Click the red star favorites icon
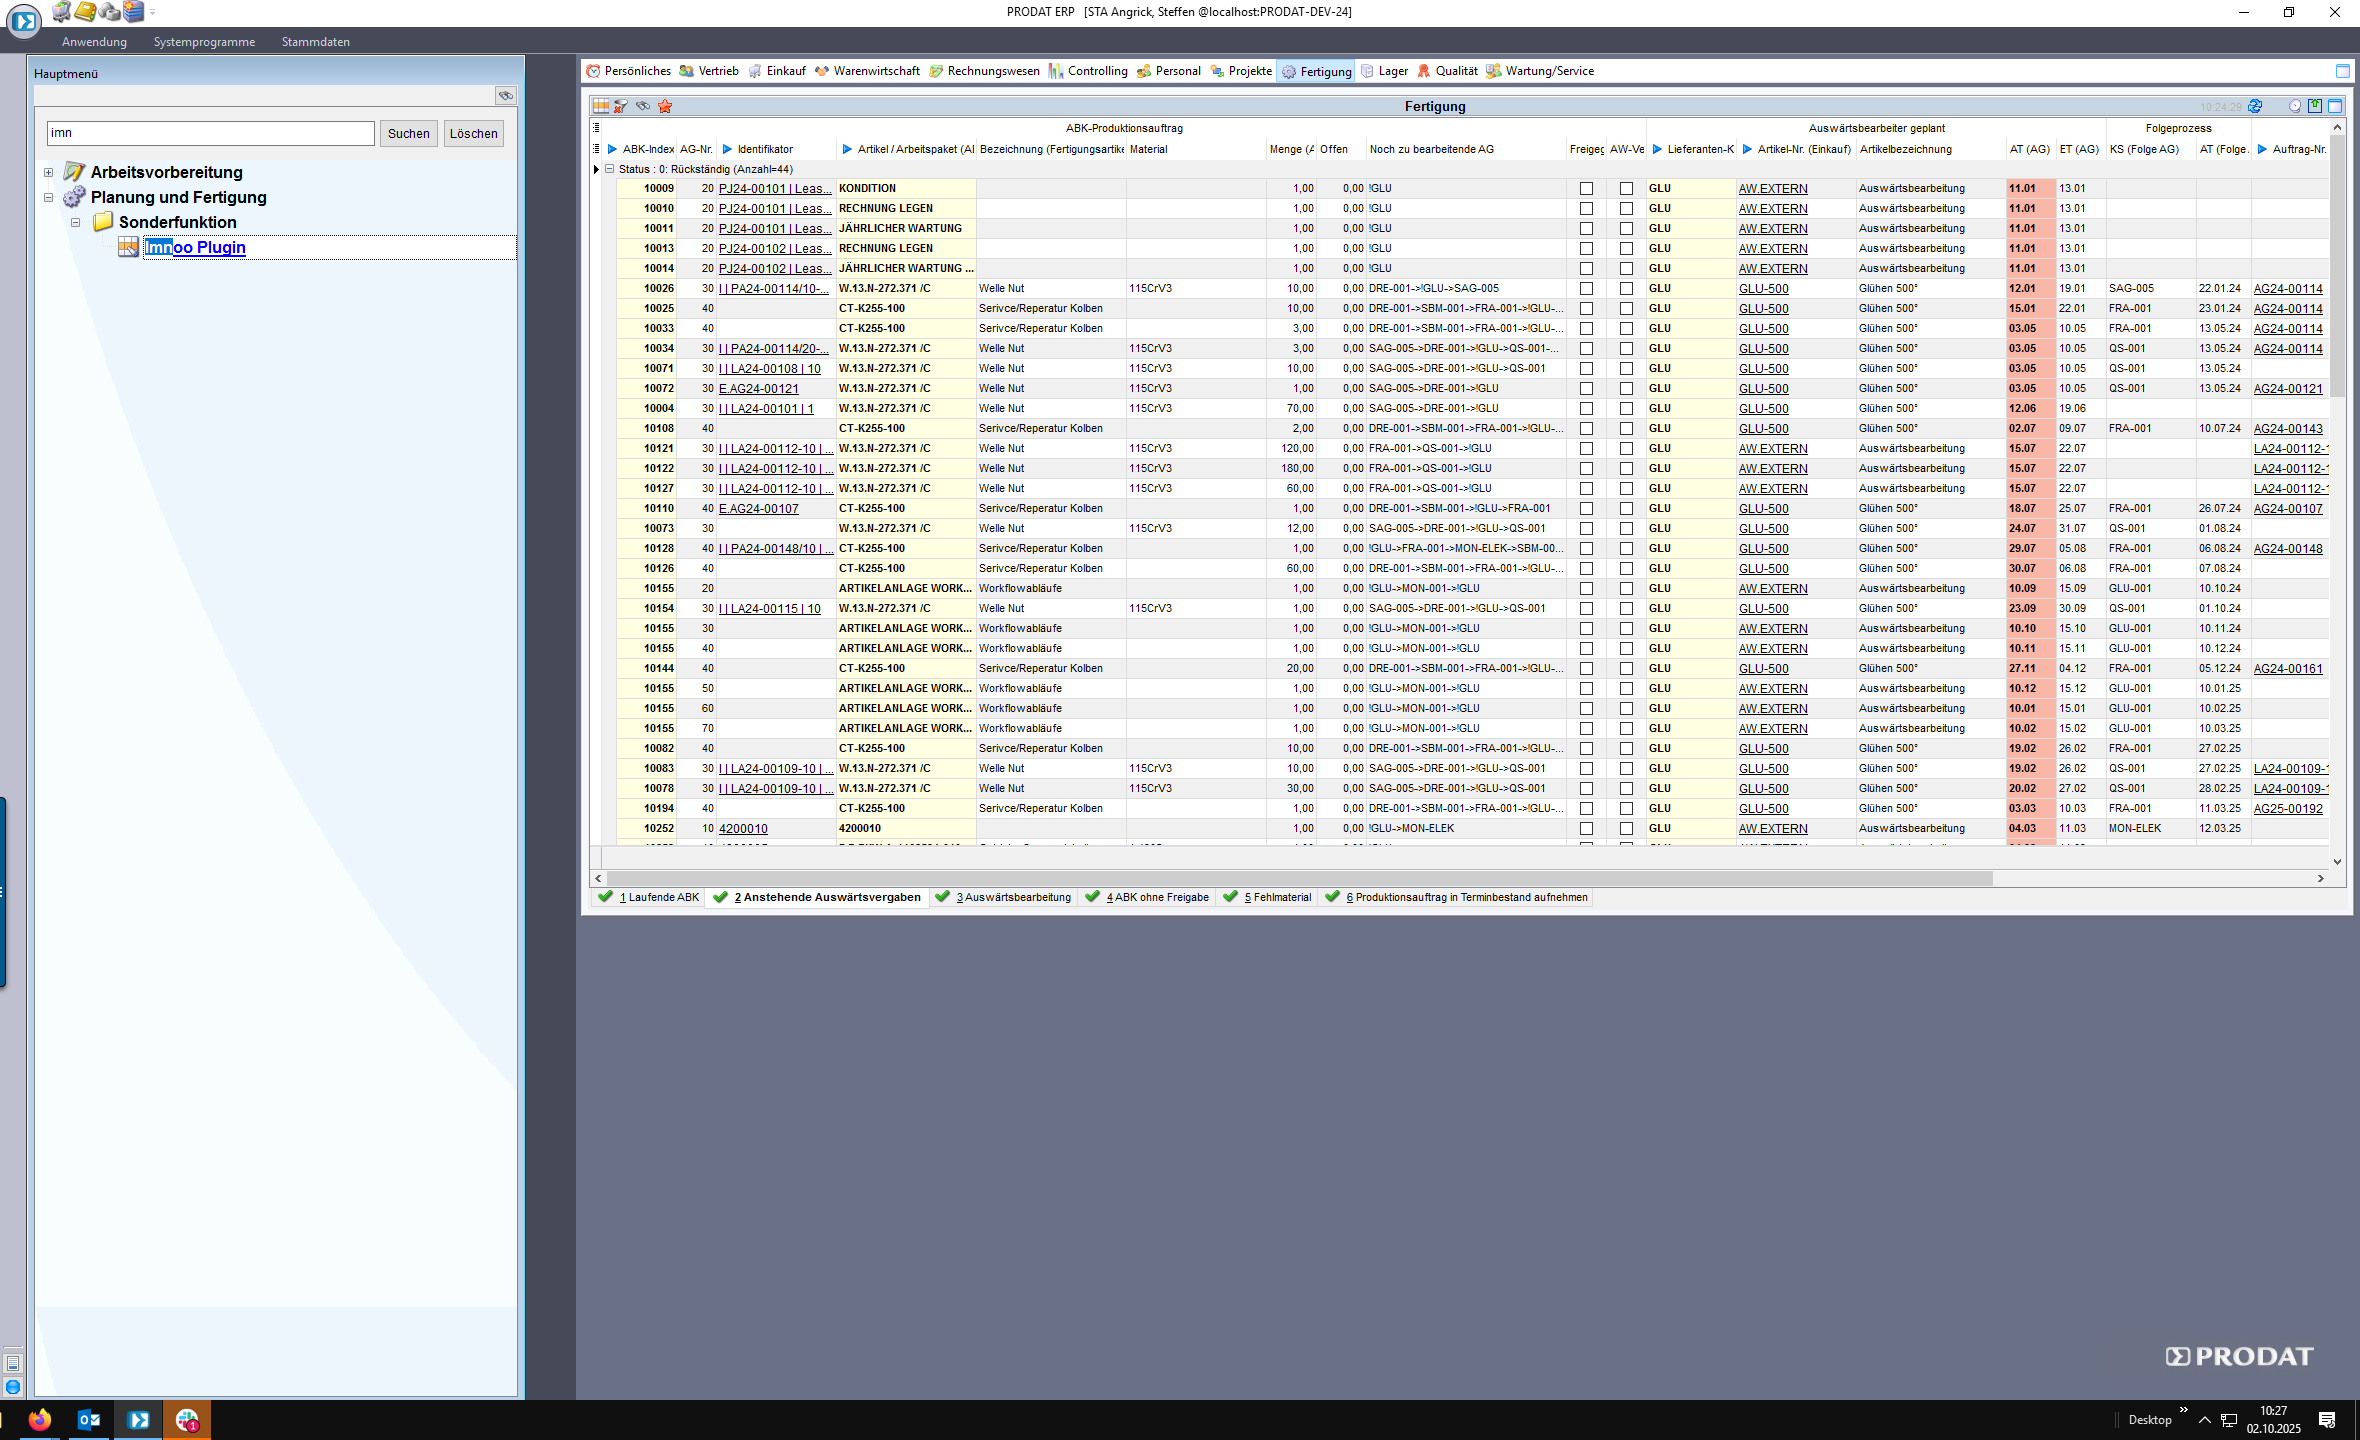The image size is (2360, 1440). tap(665, 106)
